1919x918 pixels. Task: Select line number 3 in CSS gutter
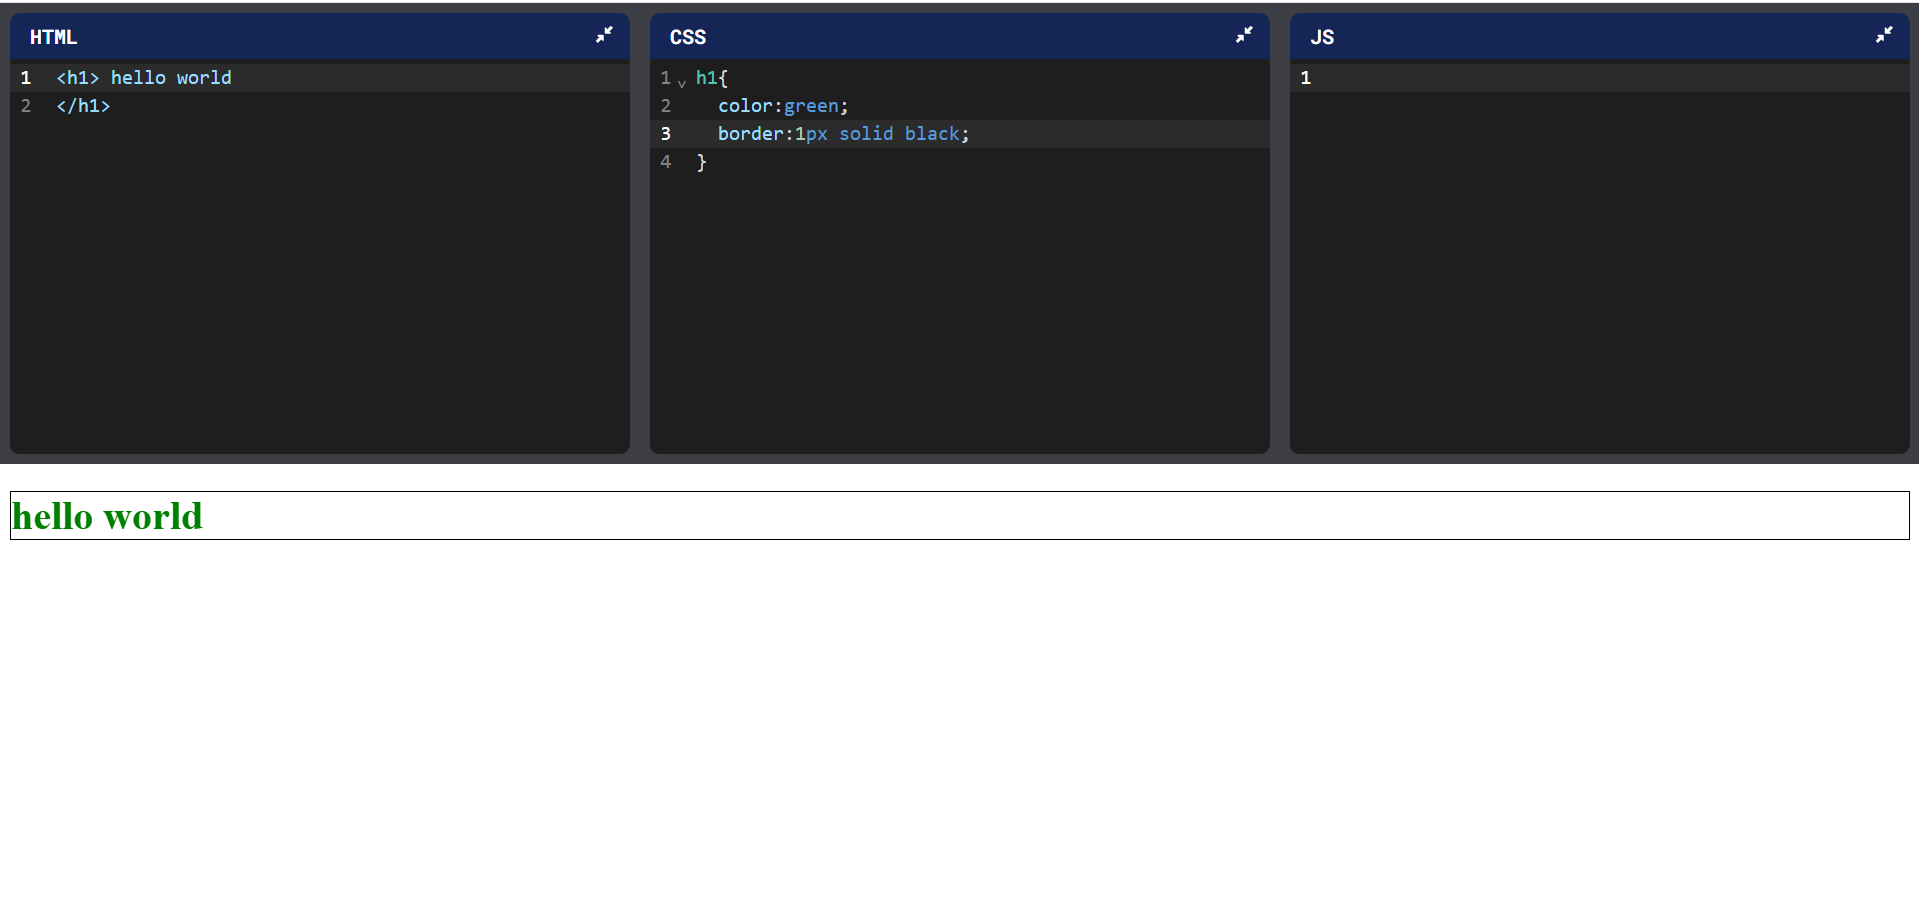666,134
